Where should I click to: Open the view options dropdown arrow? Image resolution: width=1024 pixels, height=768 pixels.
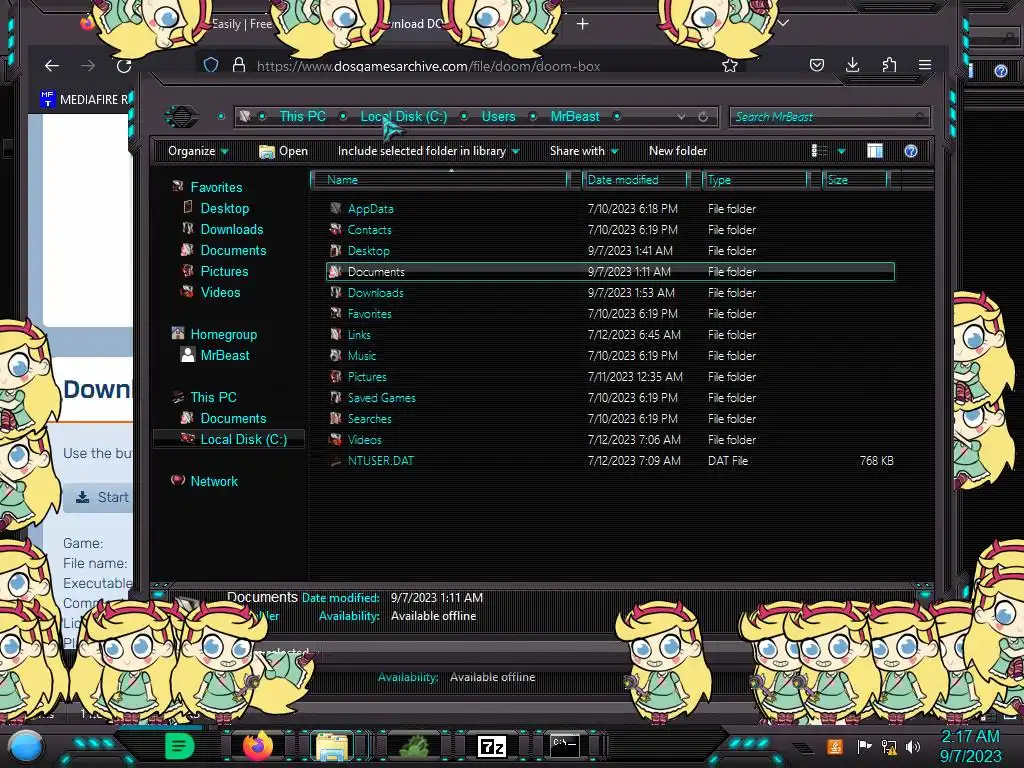point(841,152)
